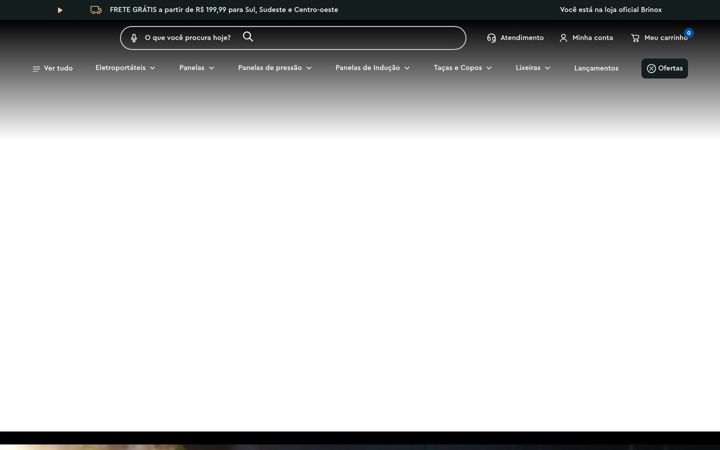This screenshot has width=720, height=450.
Task: Focus the search field 'O que você procura hoje?'
Action: (x=293, y=38)
